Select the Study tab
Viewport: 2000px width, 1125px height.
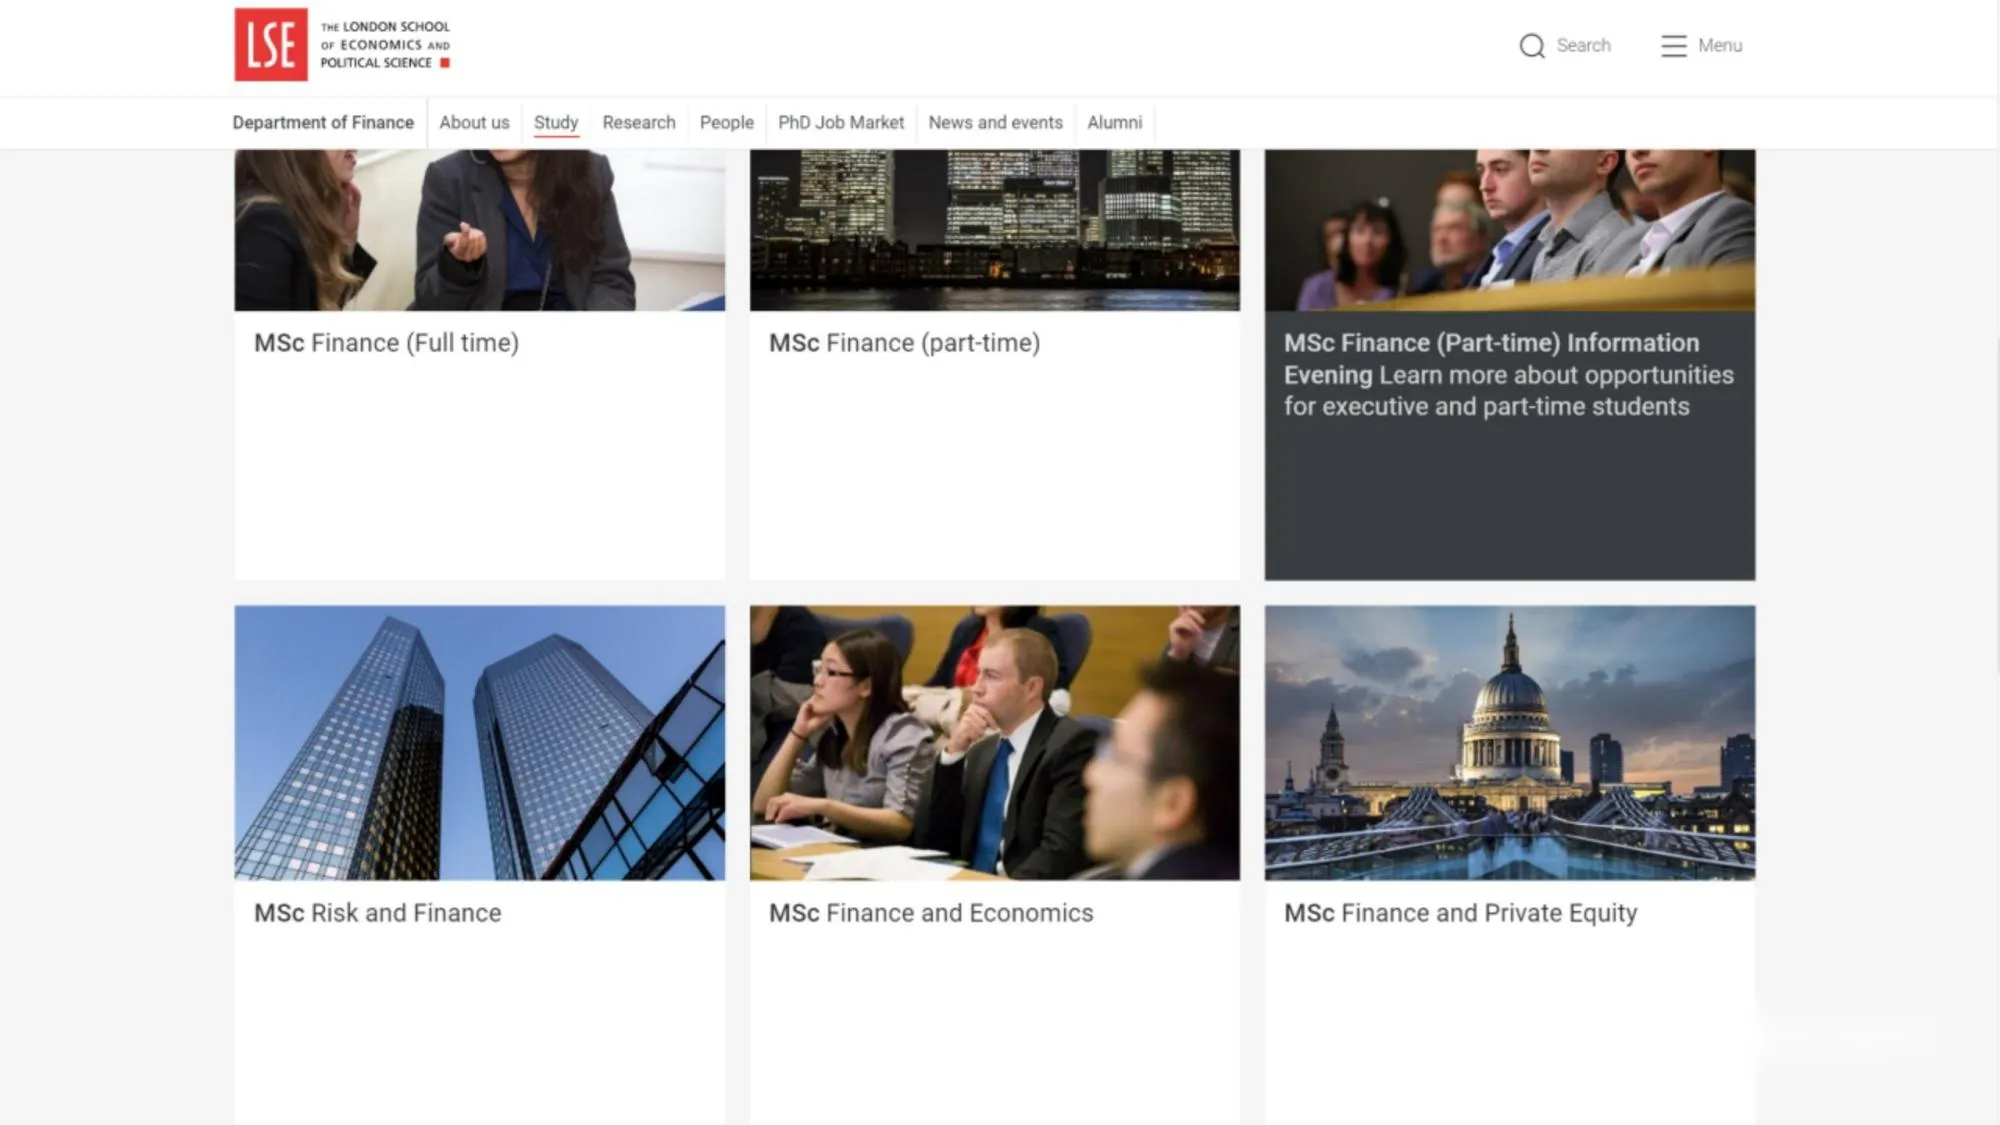pos(556,122)
